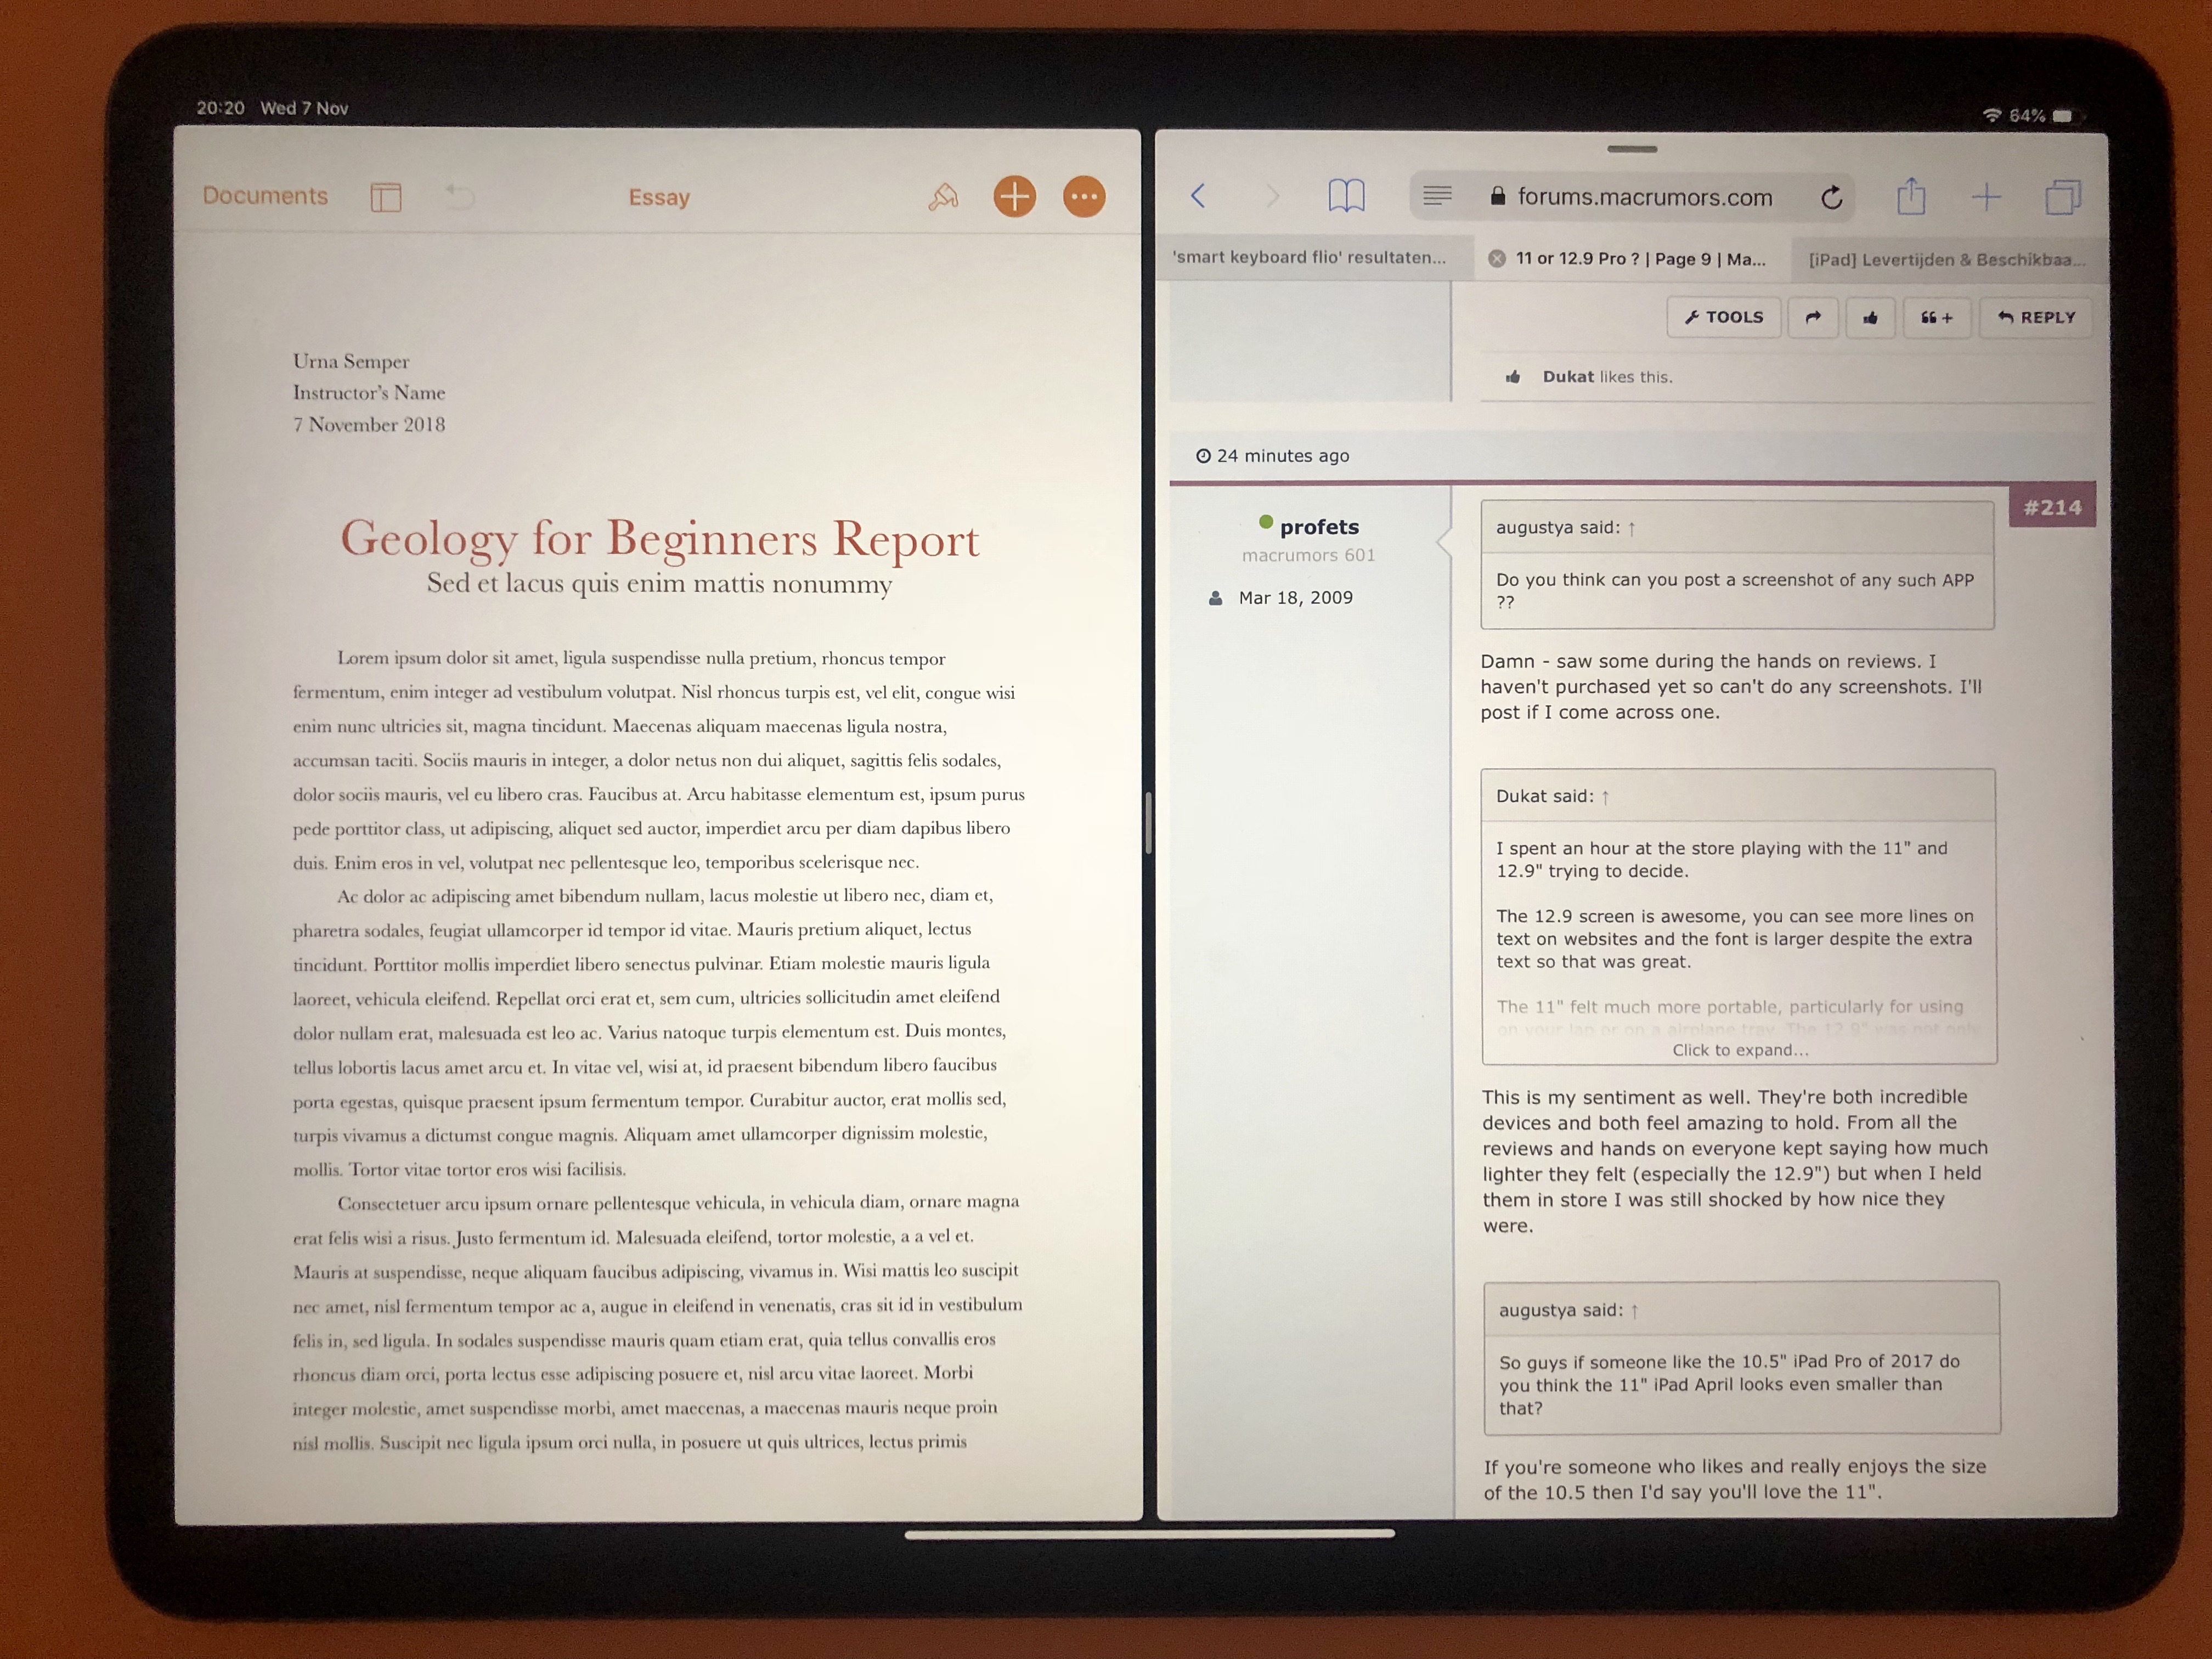Screen dimensions: 2212x1659
Task: Switch to 'smart keyboard flio' tab
Action: (1309, 258)
